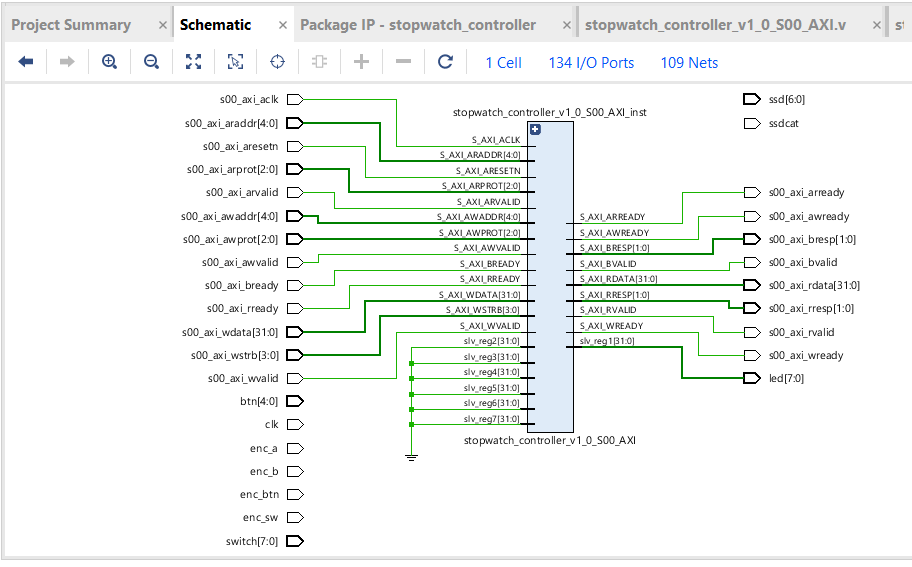The height and width of the screenshot is (567, 912).
Task: Expand the stopwatch_controller_v1_0_S00_AXI_inst block
Action: click(x=535, y=129)
